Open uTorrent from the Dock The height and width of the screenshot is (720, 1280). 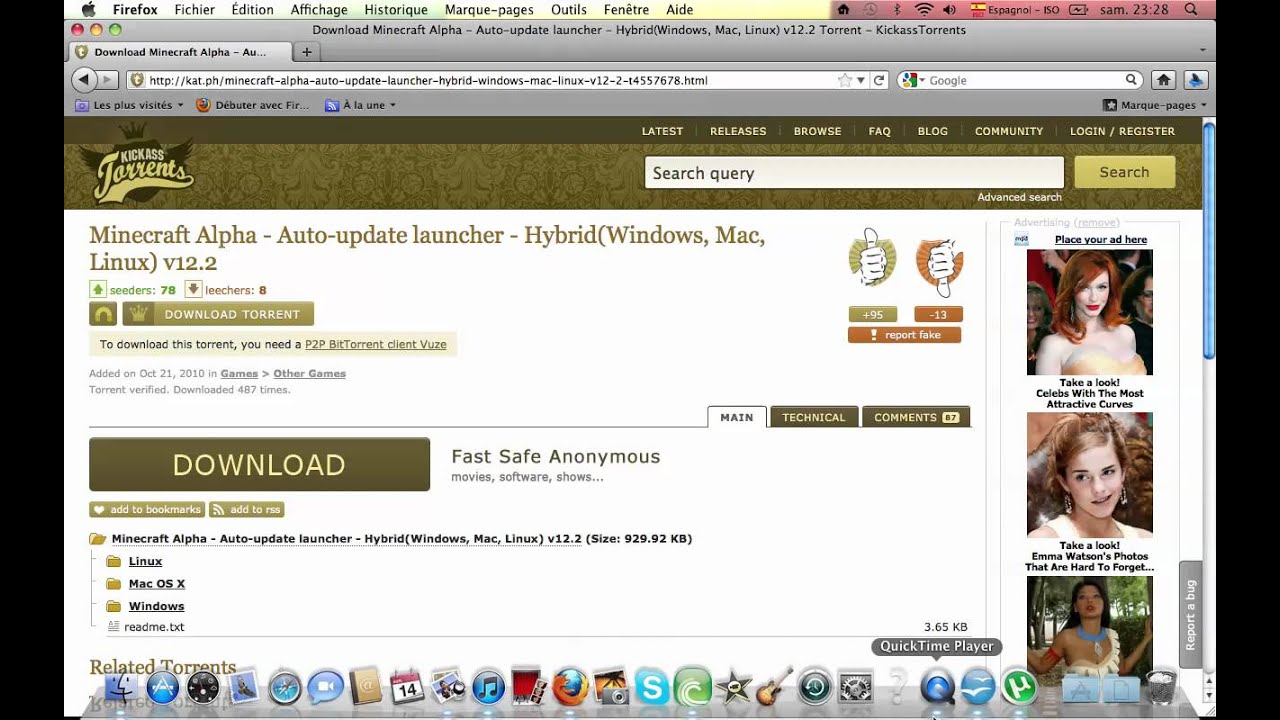coord(1019,688)
